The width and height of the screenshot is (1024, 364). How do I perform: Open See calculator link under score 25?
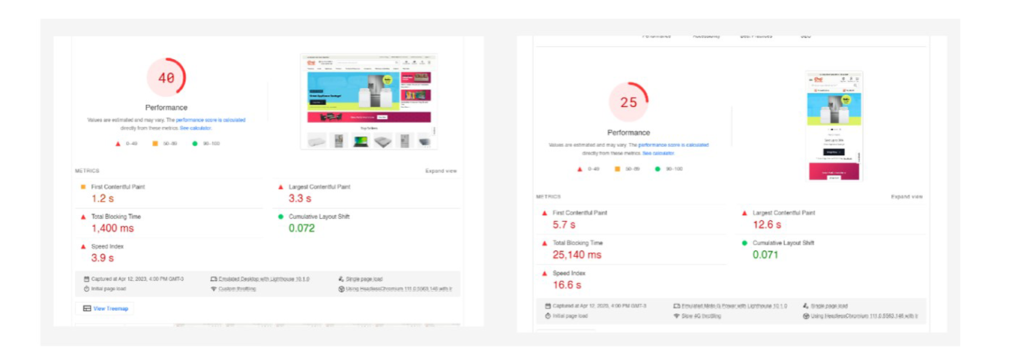[658, 153]
